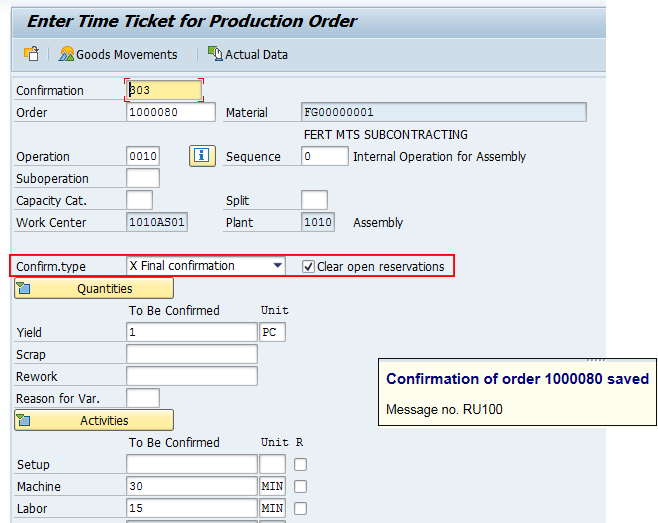Check the R checkbox in Setup row
Viewport: 658px width, 523px height.
[301, 464]
